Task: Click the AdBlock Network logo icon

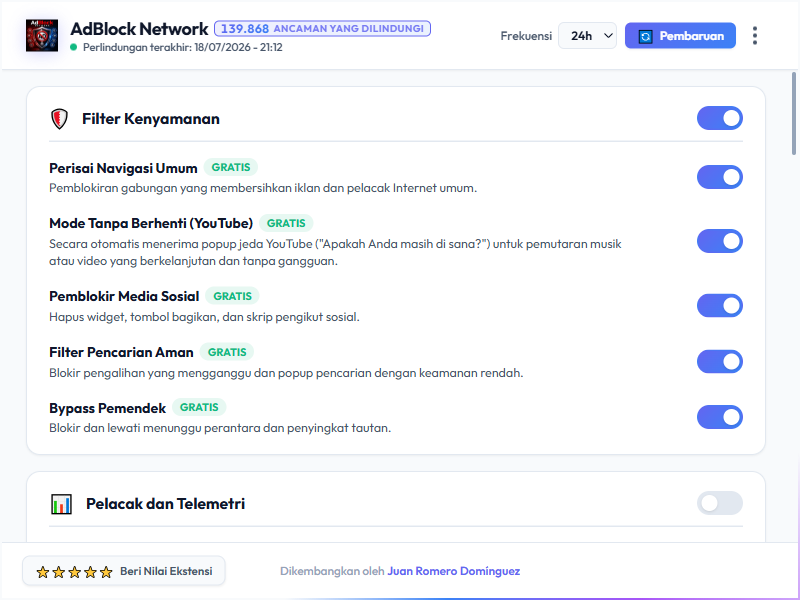Action: [x=42, y=36]
